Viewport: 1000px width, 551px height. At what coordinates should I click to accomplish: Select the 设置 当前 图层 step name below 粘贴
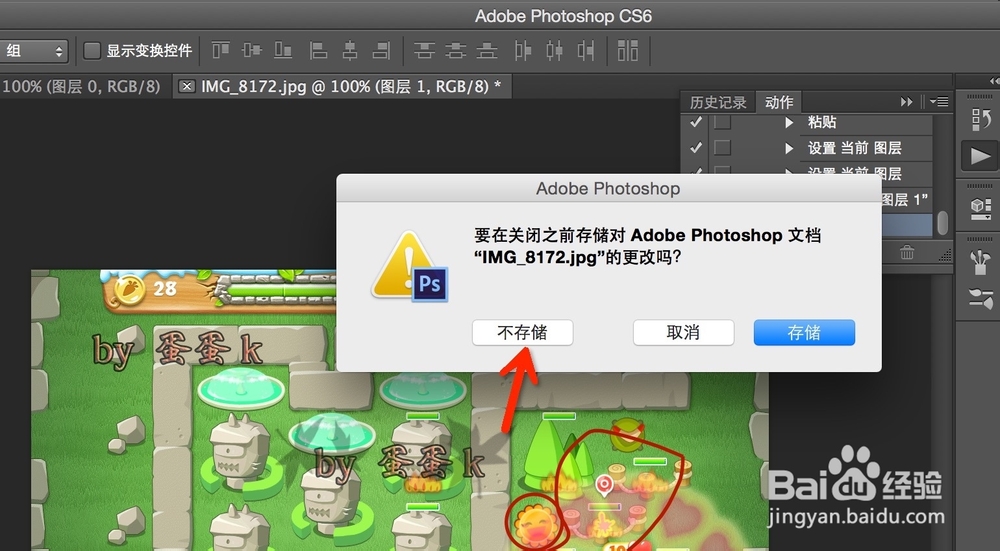[x=855, y=148]
